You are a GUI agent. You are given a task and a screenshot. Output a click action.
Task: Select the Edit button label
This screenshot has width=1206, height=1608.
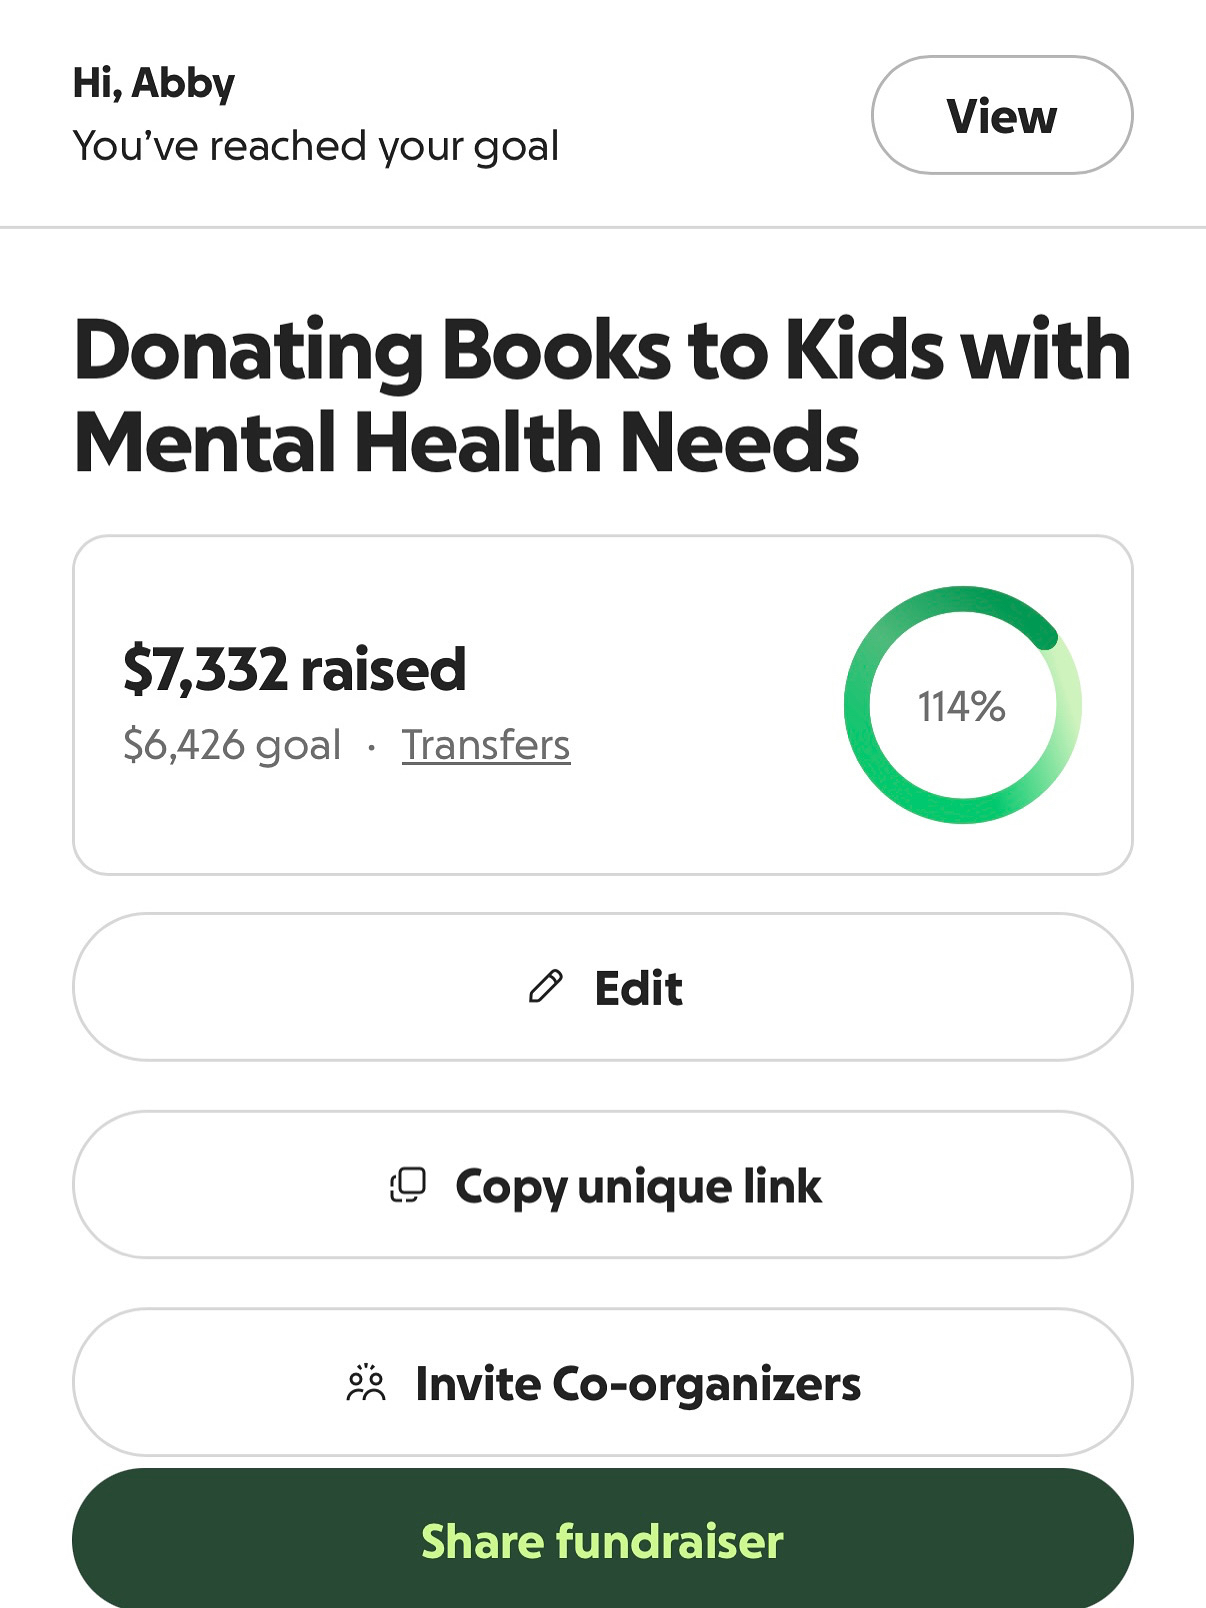click(x=638, y=988)
